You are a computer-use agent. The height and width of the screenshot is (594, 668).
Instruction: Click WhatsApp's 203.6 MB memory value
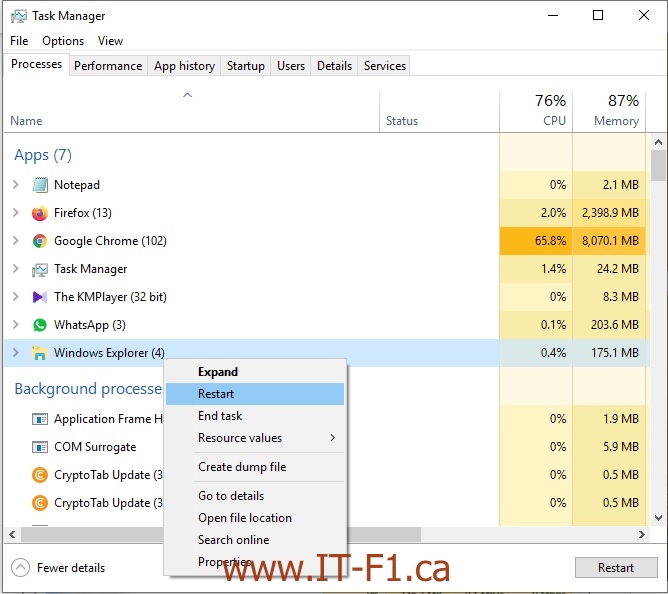(615, 325)
